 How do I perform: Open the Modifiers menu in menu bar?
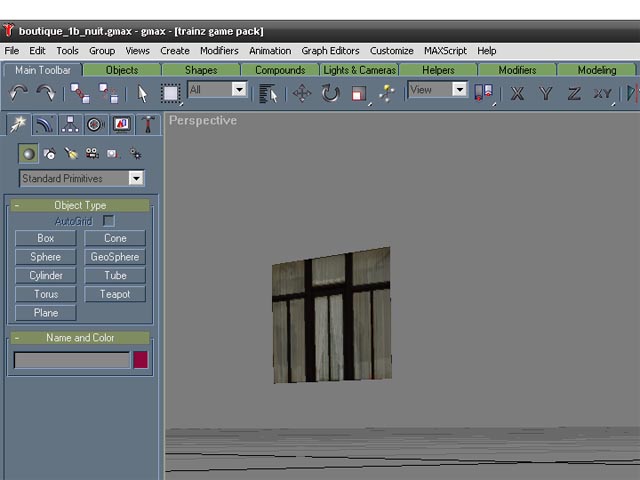pyautogui.click(x=219, y=50)
